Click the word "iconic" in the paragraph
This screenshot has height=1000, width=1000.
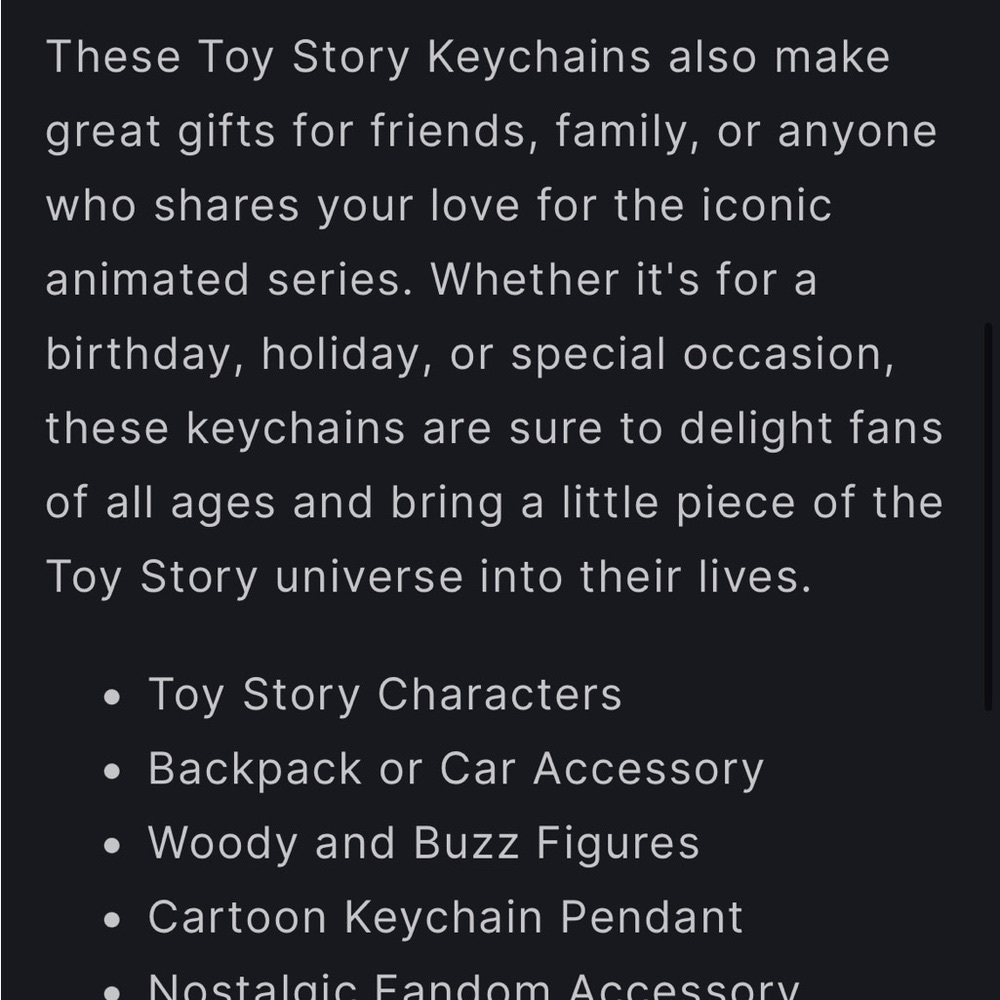[767, 205]
